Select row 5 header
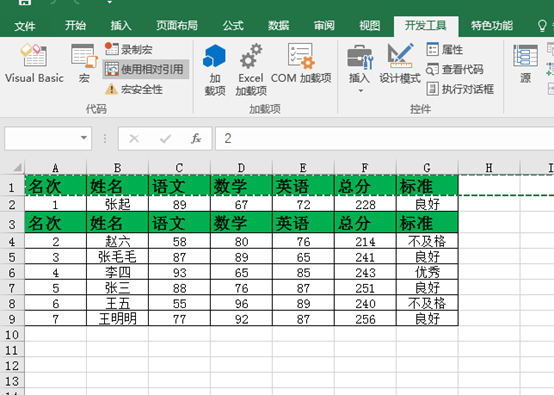Viewport: 554px width, 395px height. tap(12, 257)
